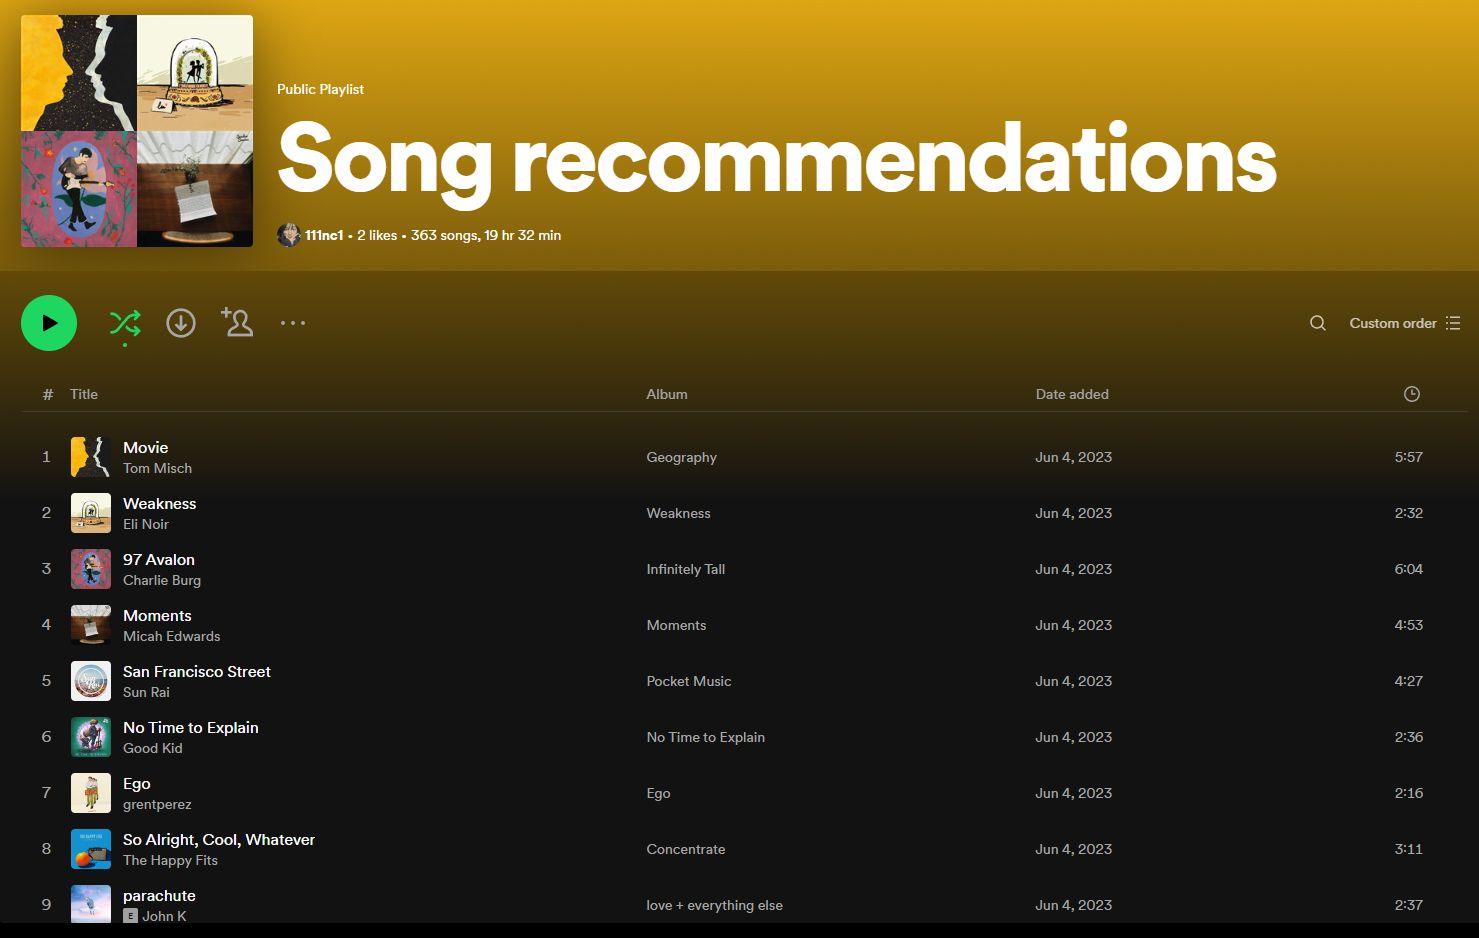Screen dimensions: 1479x938
Task: Sort tracks by duration clock icon
Action: pyautogui.click(x=1412, y=394)
